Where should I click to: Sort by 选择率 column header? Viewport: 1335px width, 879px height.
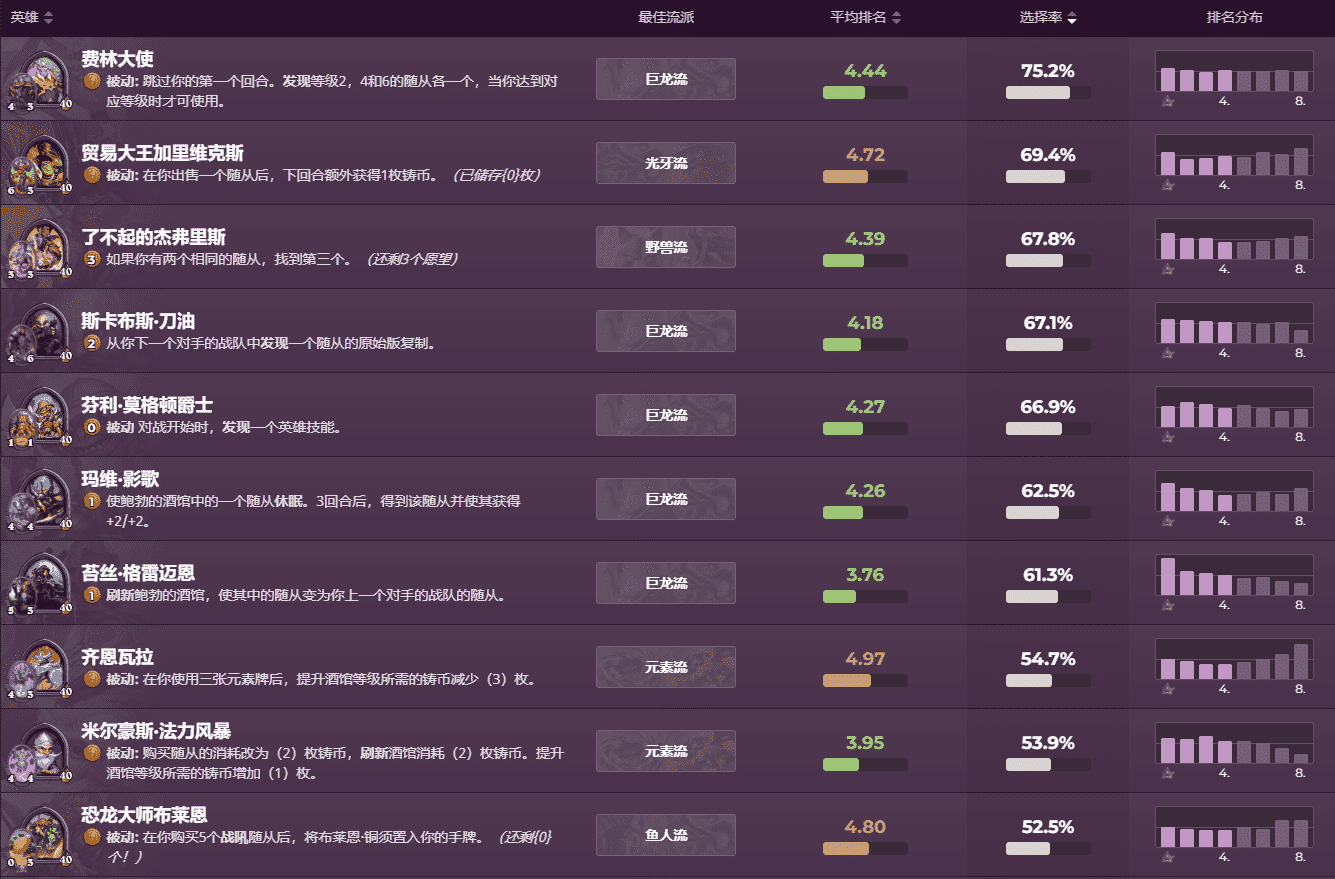click(x=1048, y=17)
